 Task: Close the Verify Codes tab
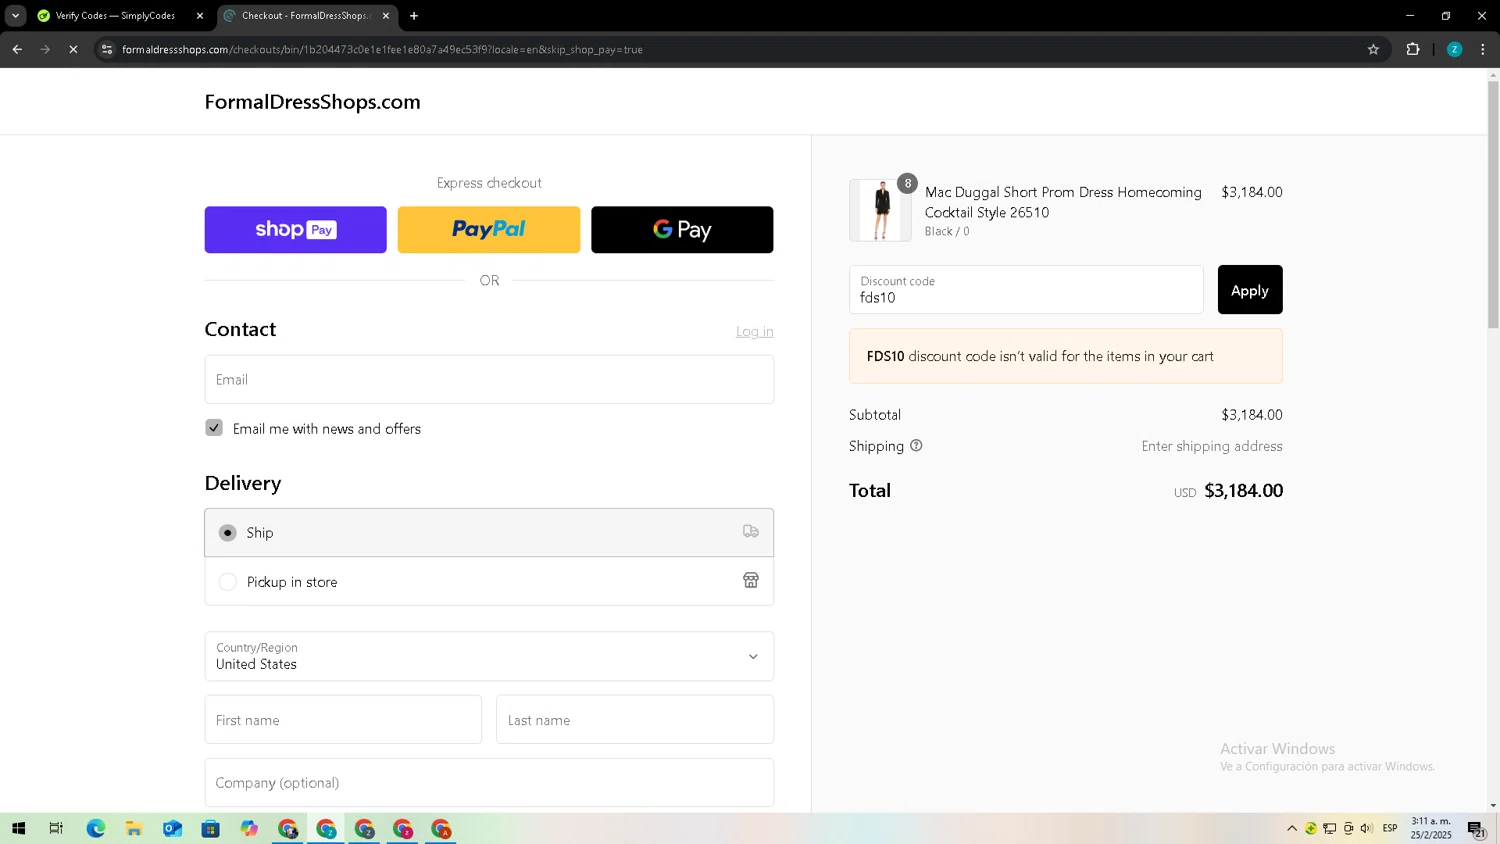point(200,16)
